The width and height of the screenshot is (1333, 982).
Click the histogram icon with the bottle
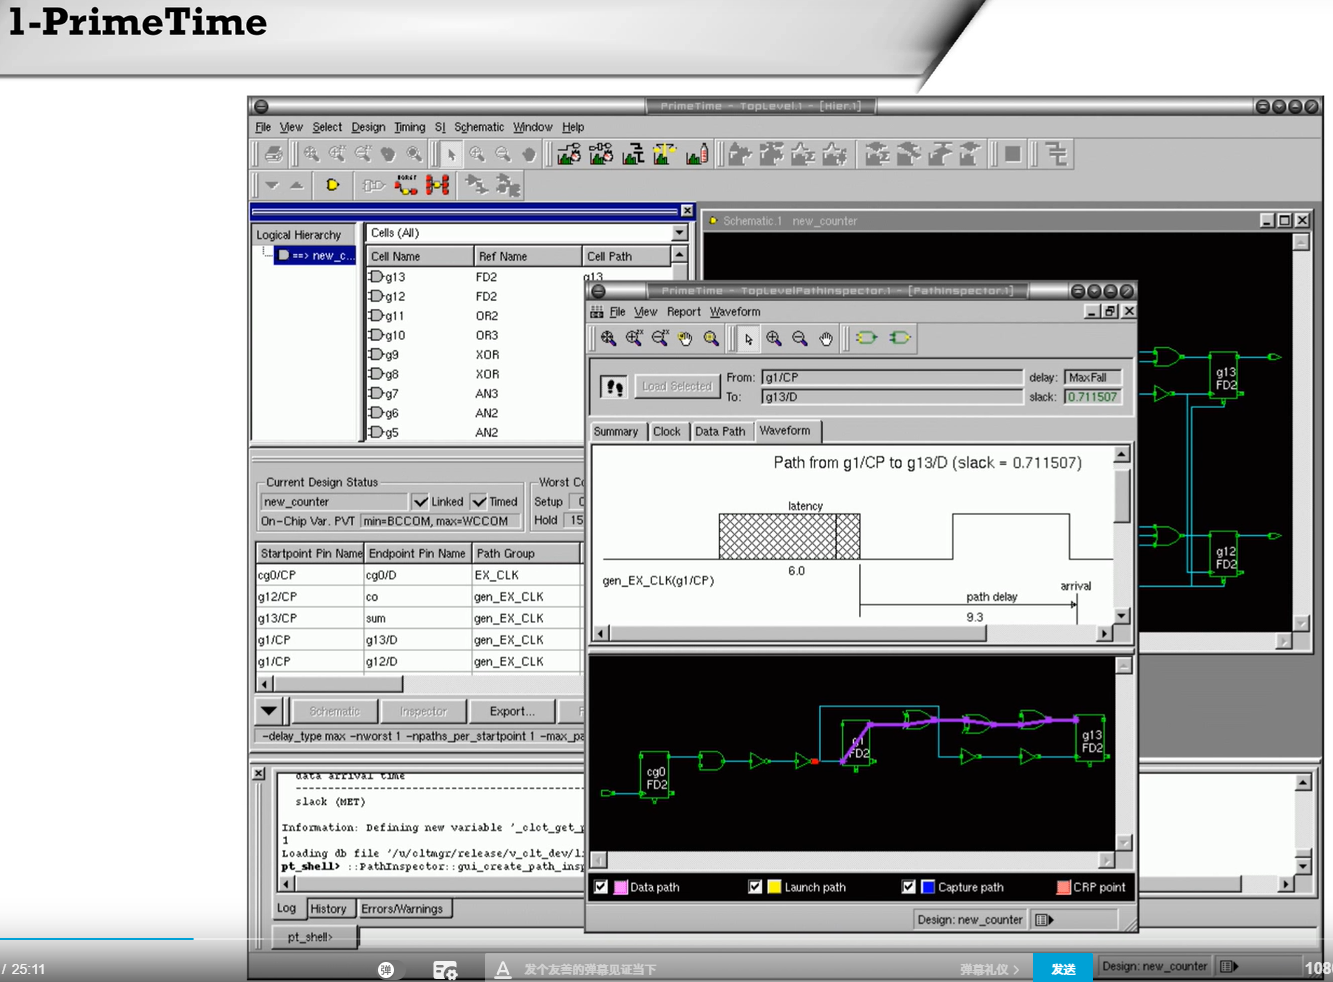click(x=697, y=154)
